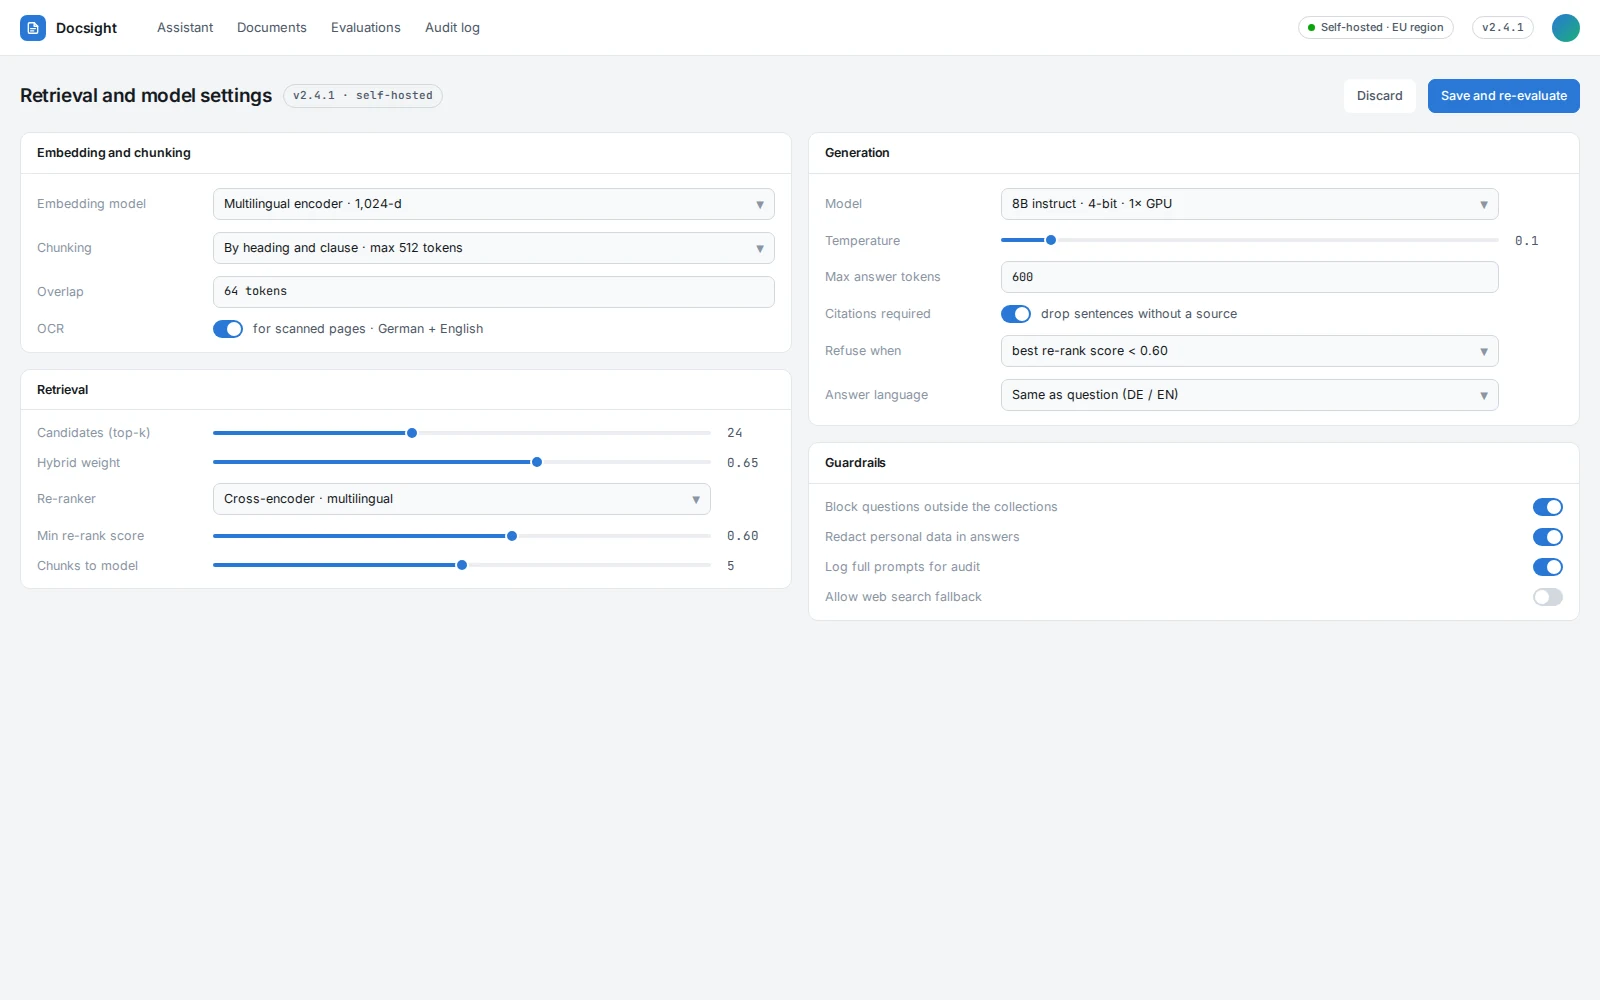Click the Max answer tokens field
Screen dimensions: 1600x1000
[1250, 277]
